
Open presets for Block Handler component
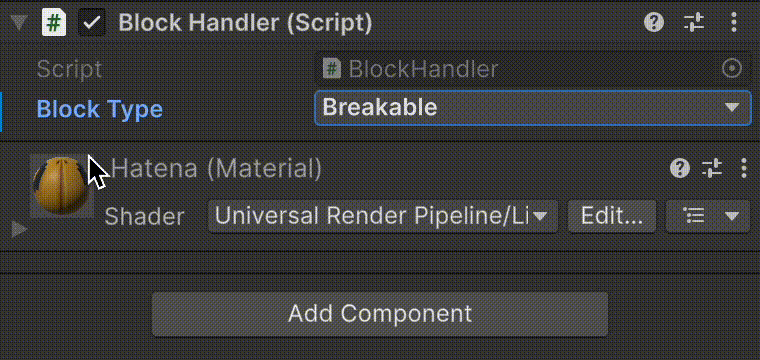point(694,23)
